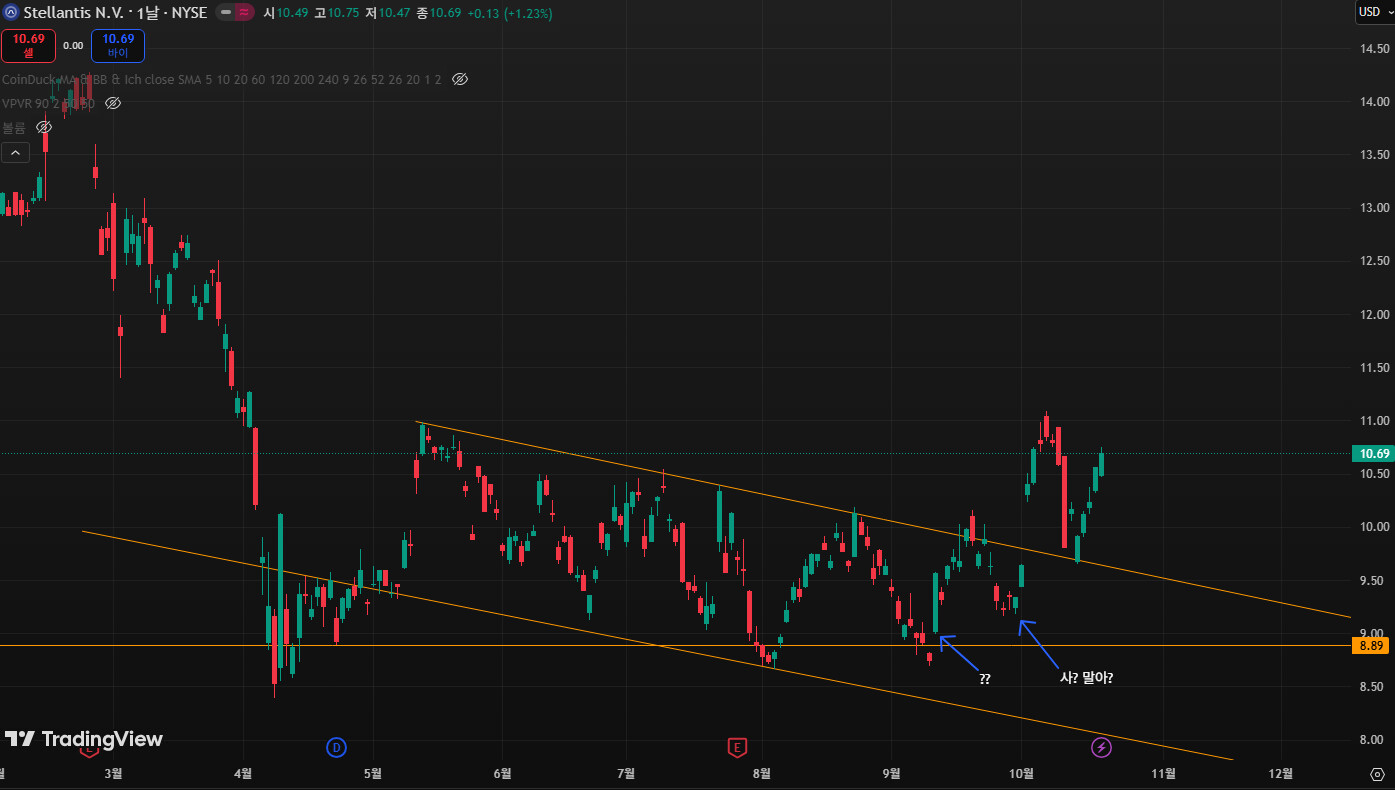Click the 10월 label on the time axis
Viewport: 1395px width, 790px height.
pos(1021,773)
